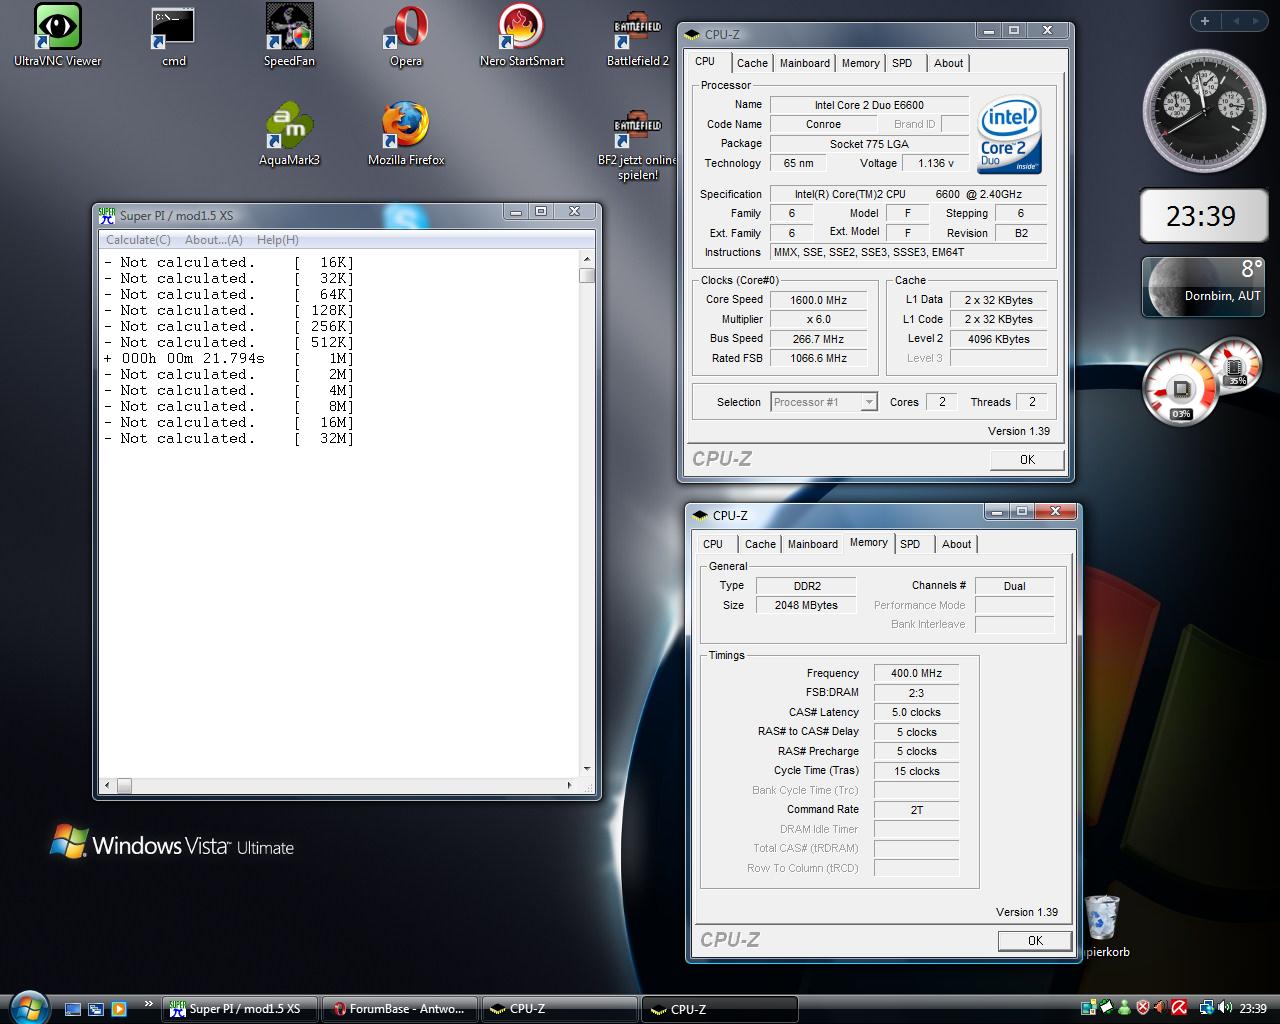Click the muted red speaker tray icon
This screenshot has height=1024, width=1280.
tap(1161, 1009)
